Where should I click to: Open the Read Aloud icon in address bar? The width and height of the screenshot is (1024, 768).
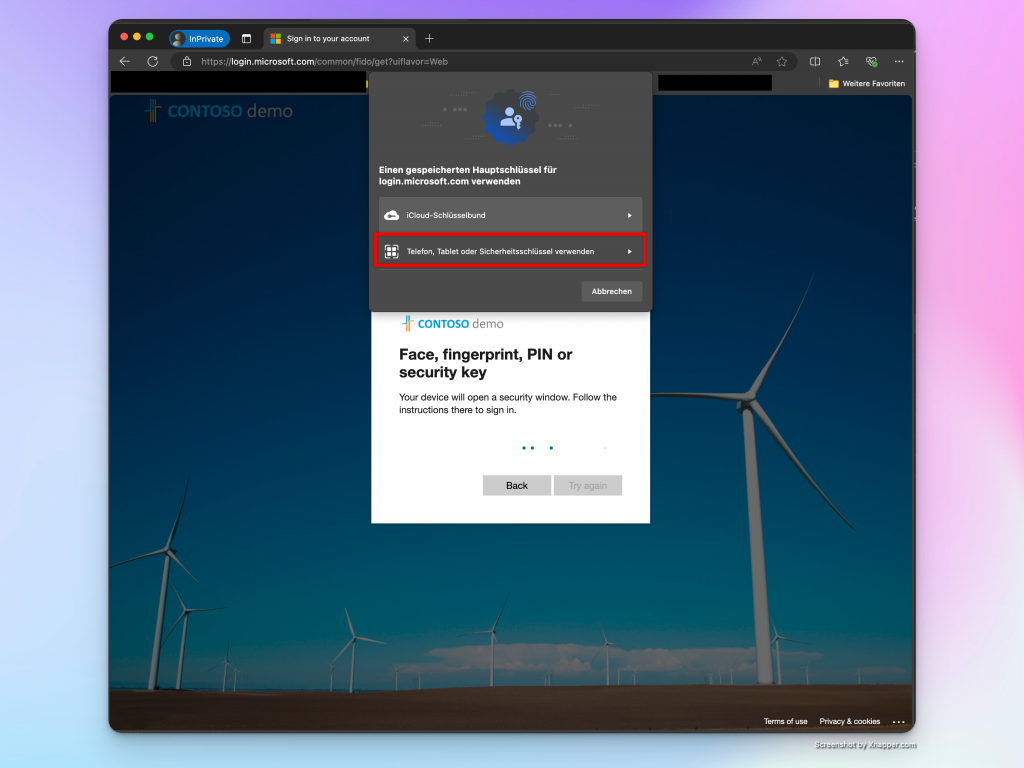click(x=757, y=61)
